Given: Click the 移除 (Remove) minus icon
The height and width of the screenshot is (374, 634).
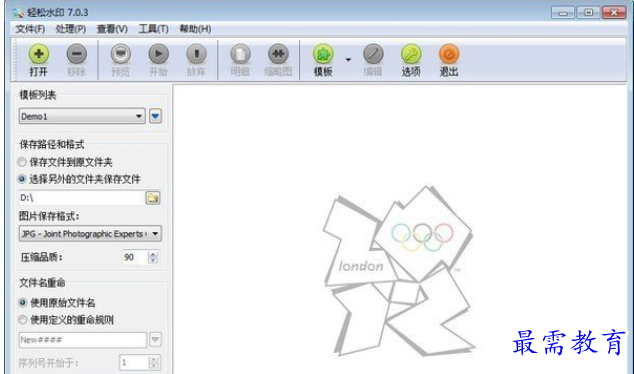Looking at the screenshot, I should (76, 54).
